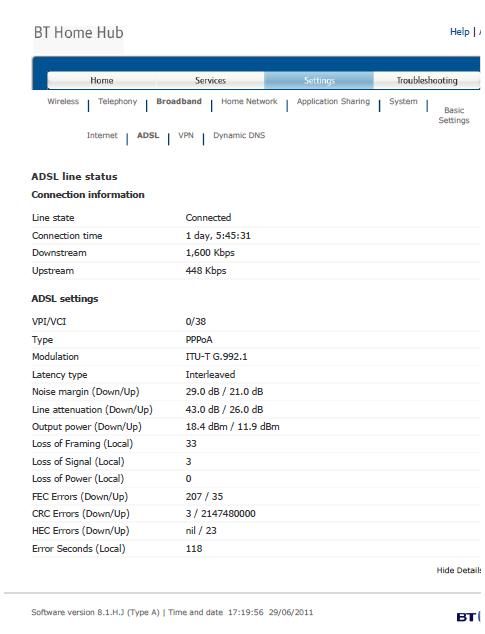
Task: Click Error Seconds value 118
Action: (x=194, y=549)
